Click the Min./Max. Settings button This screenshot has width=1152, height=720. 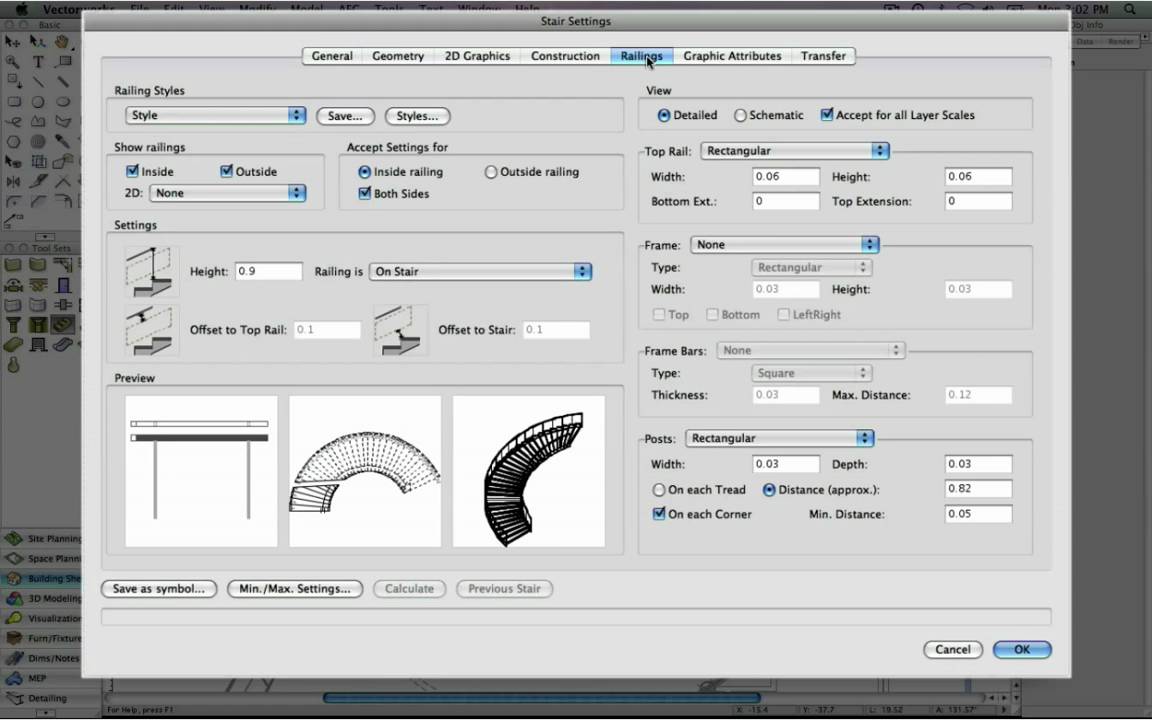click(x=295, y=588)
